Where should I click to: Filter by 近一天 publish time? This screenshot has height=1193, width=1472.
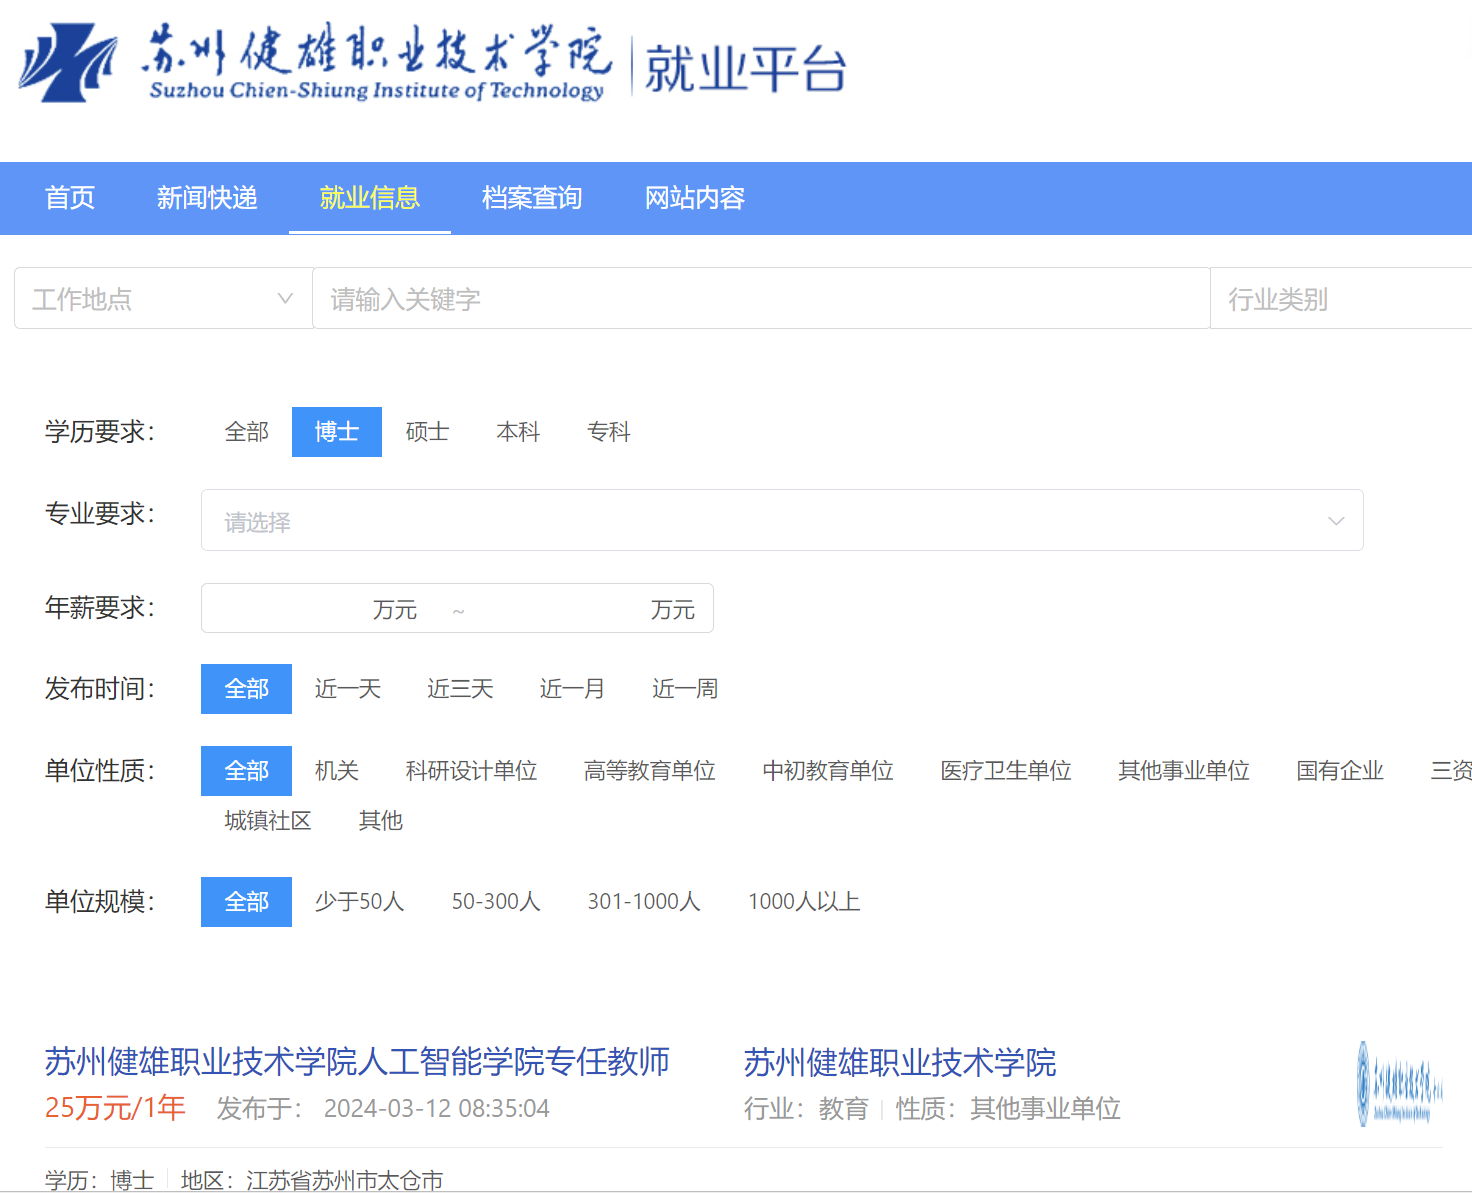point(348,689)
